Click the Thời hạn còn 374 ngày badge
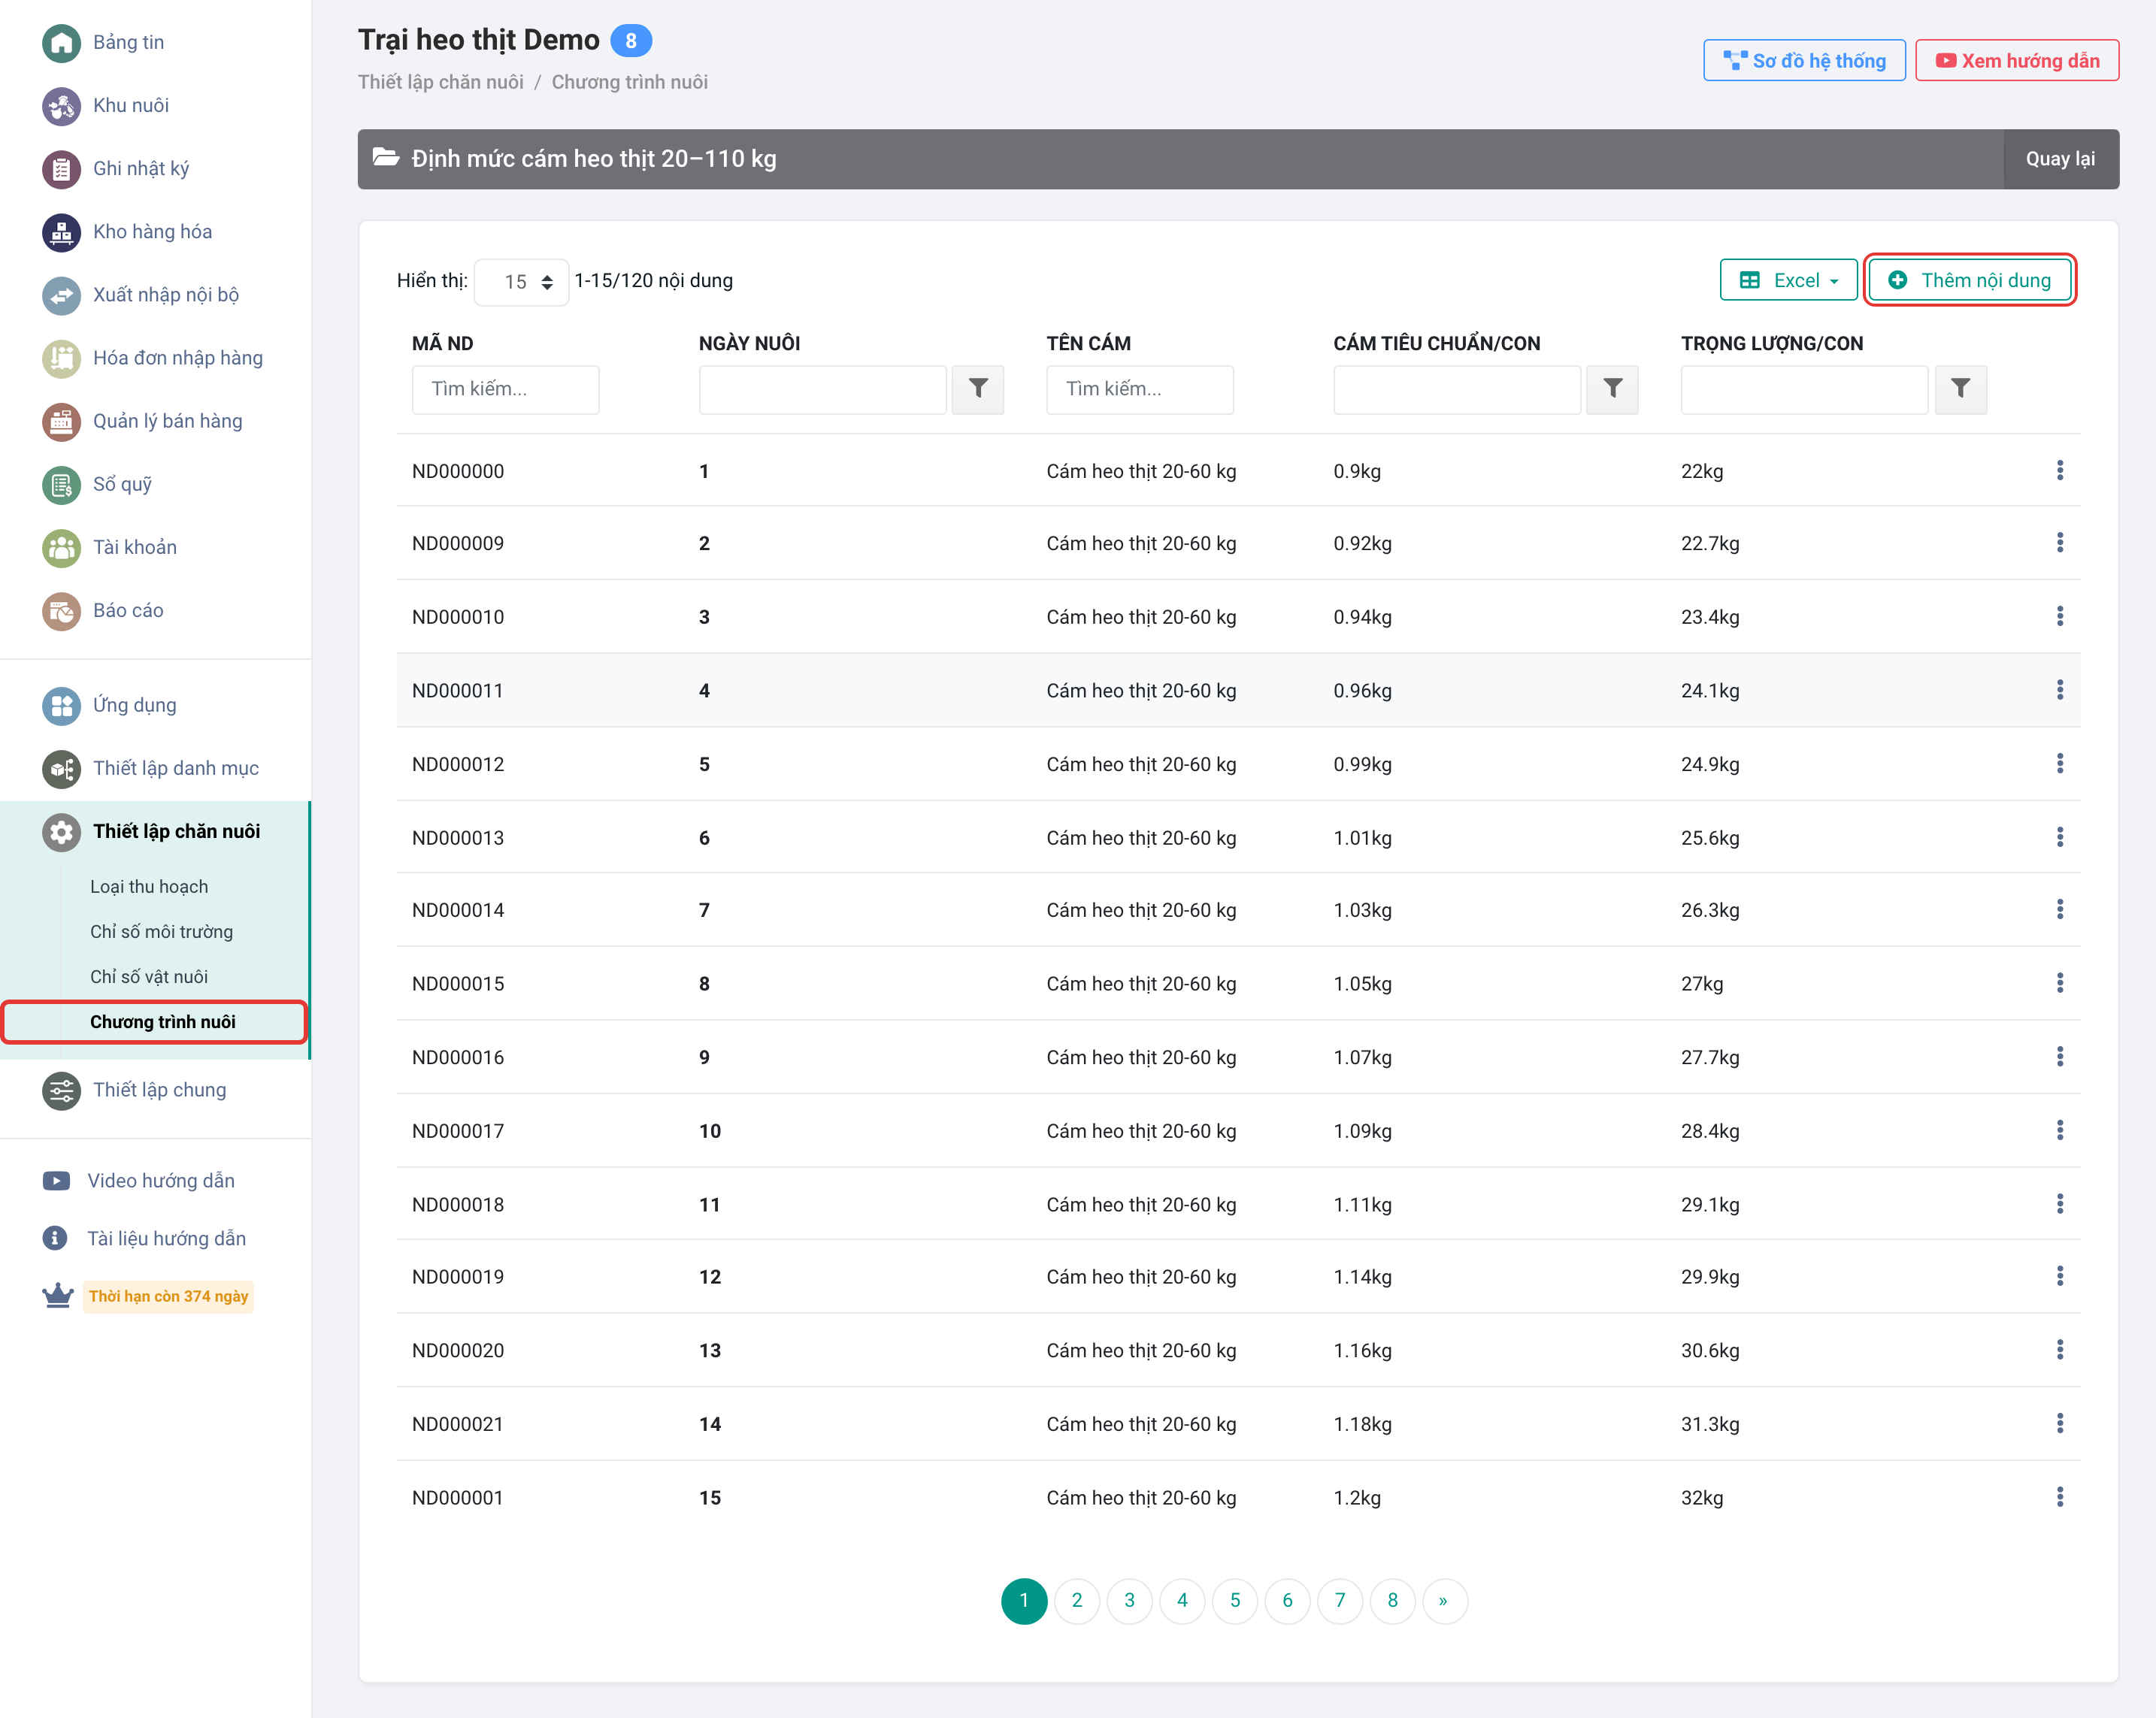The image size is (2156, 1718). tap(168, 1297)
